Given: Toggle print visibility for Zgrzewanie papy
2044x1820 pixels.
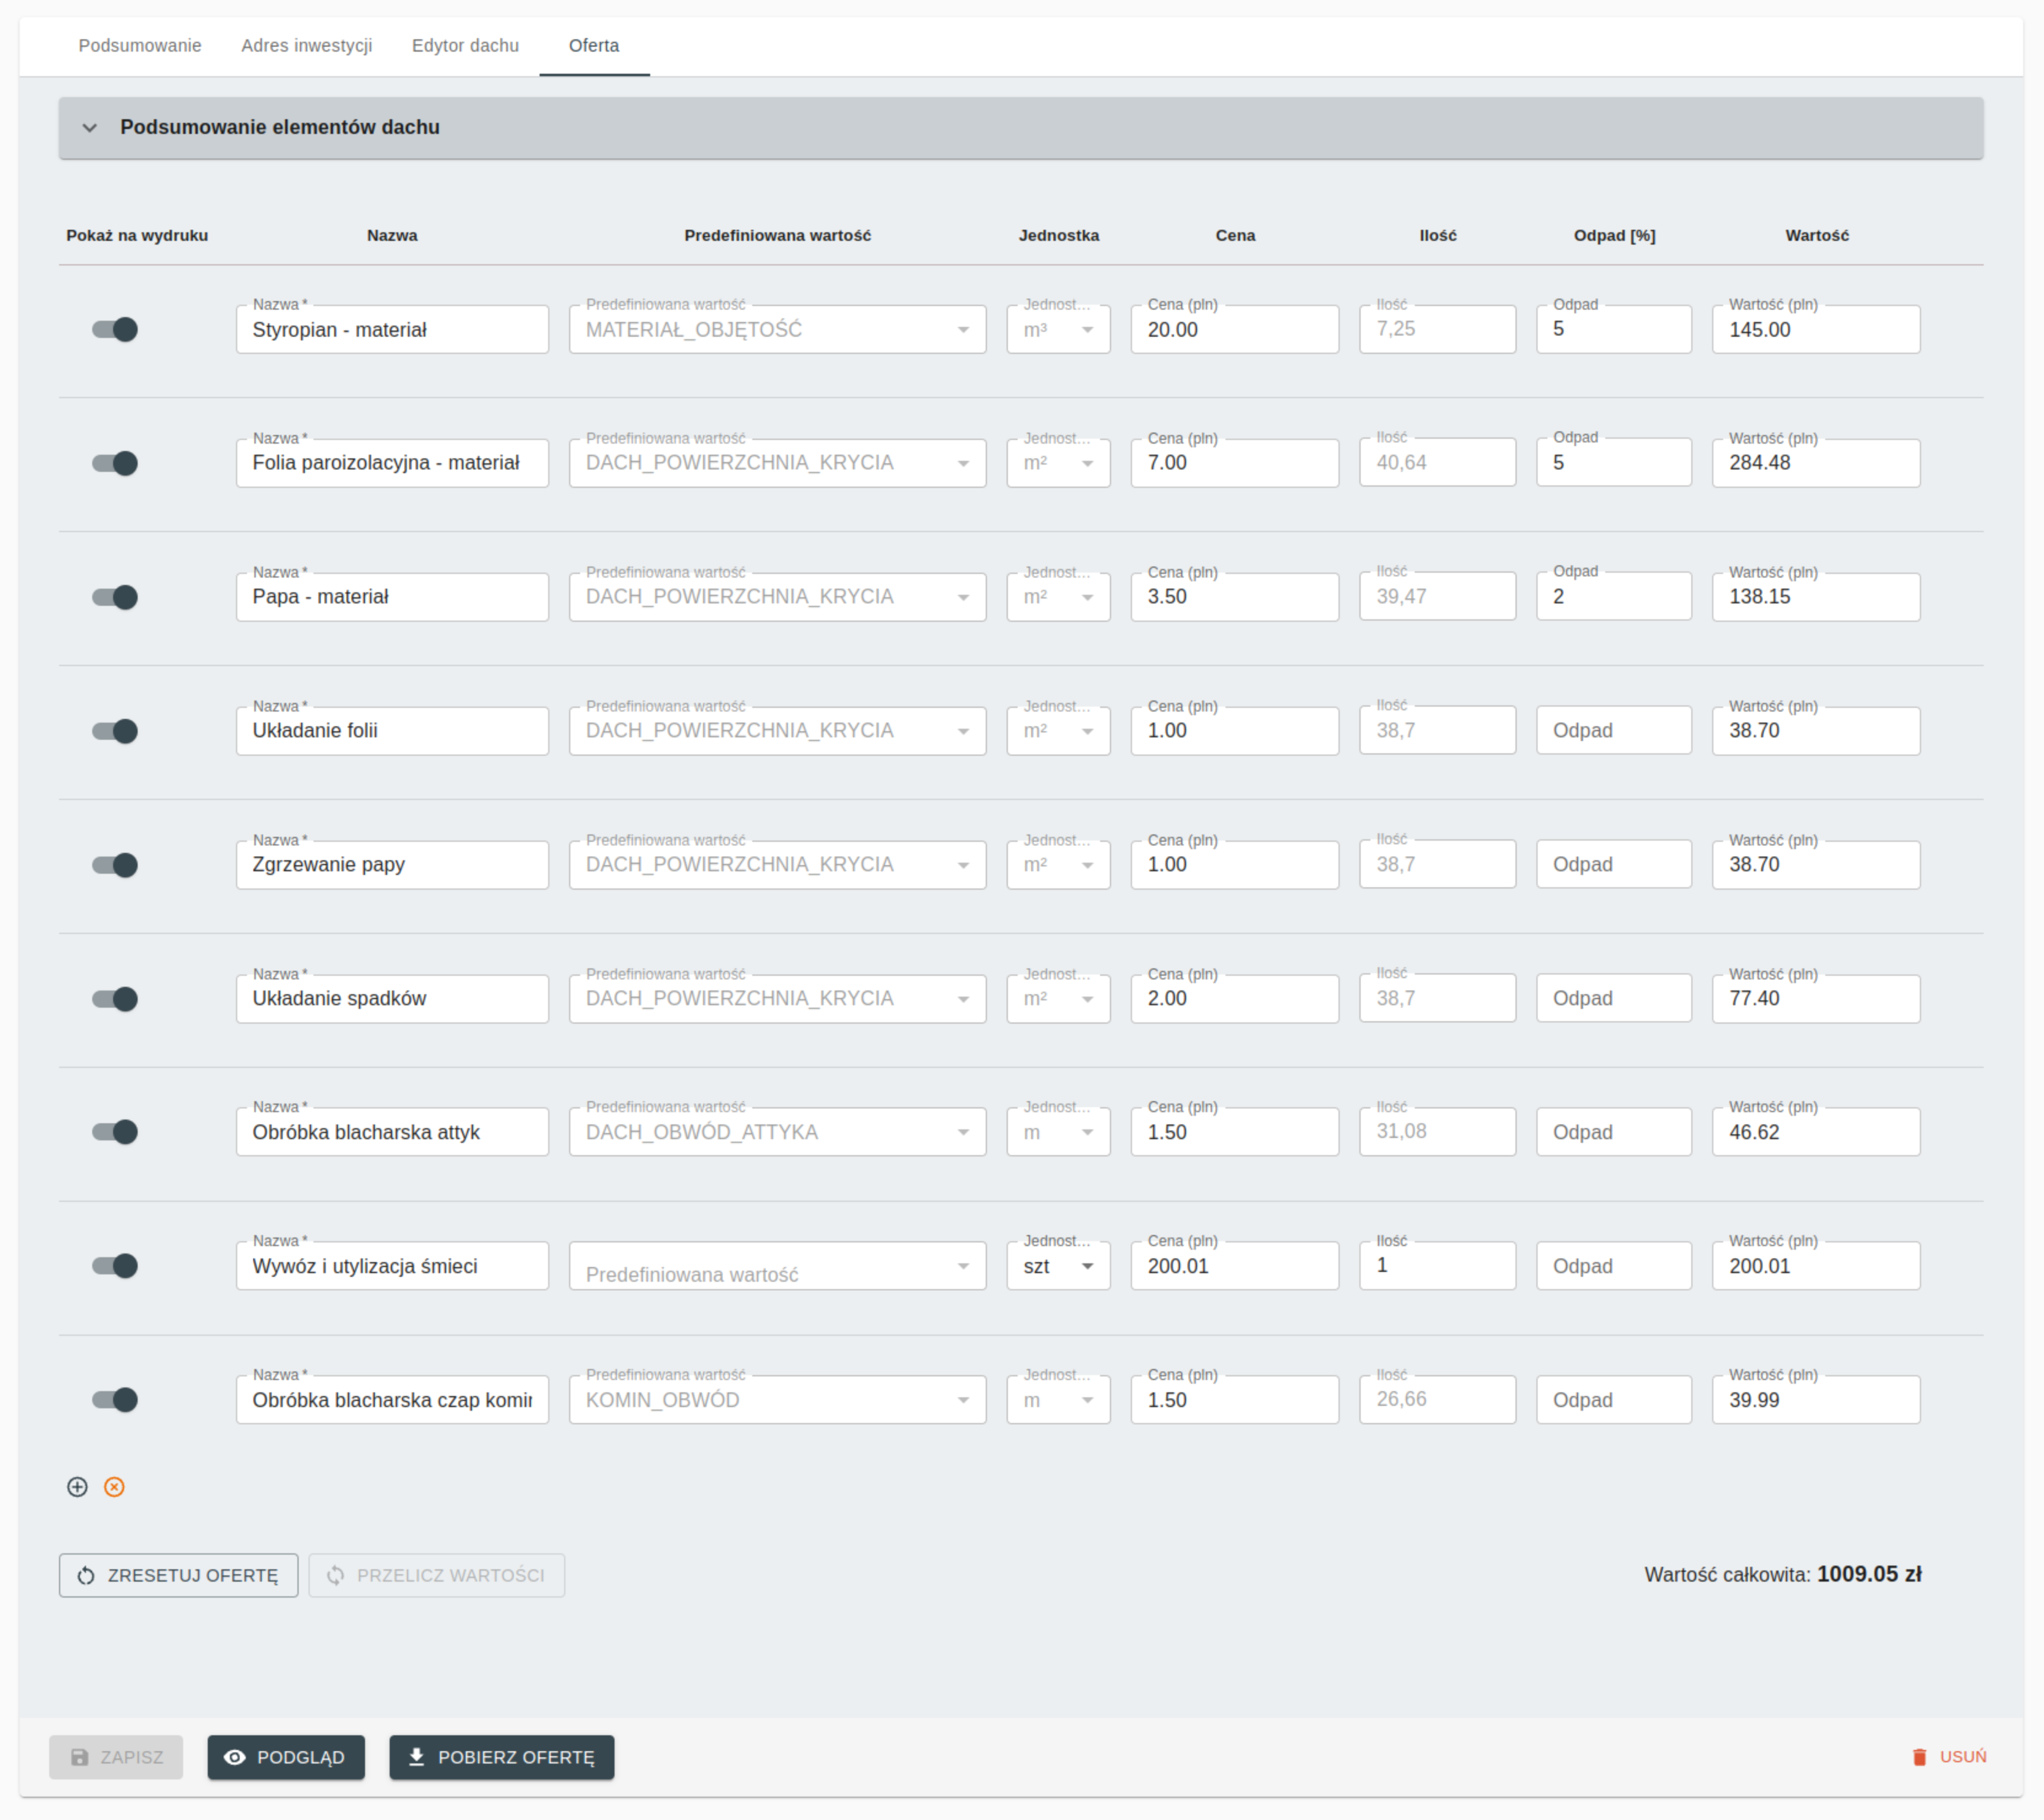Looking at the screenshot, I should click(x=115, y=865).
